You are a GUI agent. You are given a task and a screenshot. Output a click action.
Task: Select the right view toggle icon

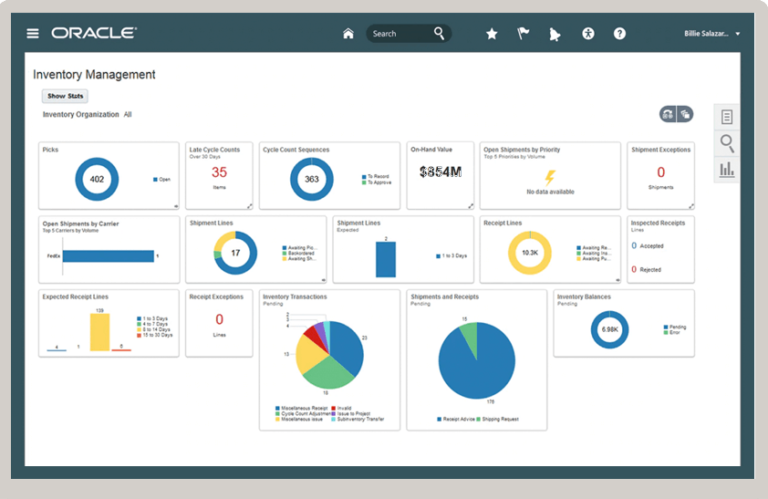685,115
